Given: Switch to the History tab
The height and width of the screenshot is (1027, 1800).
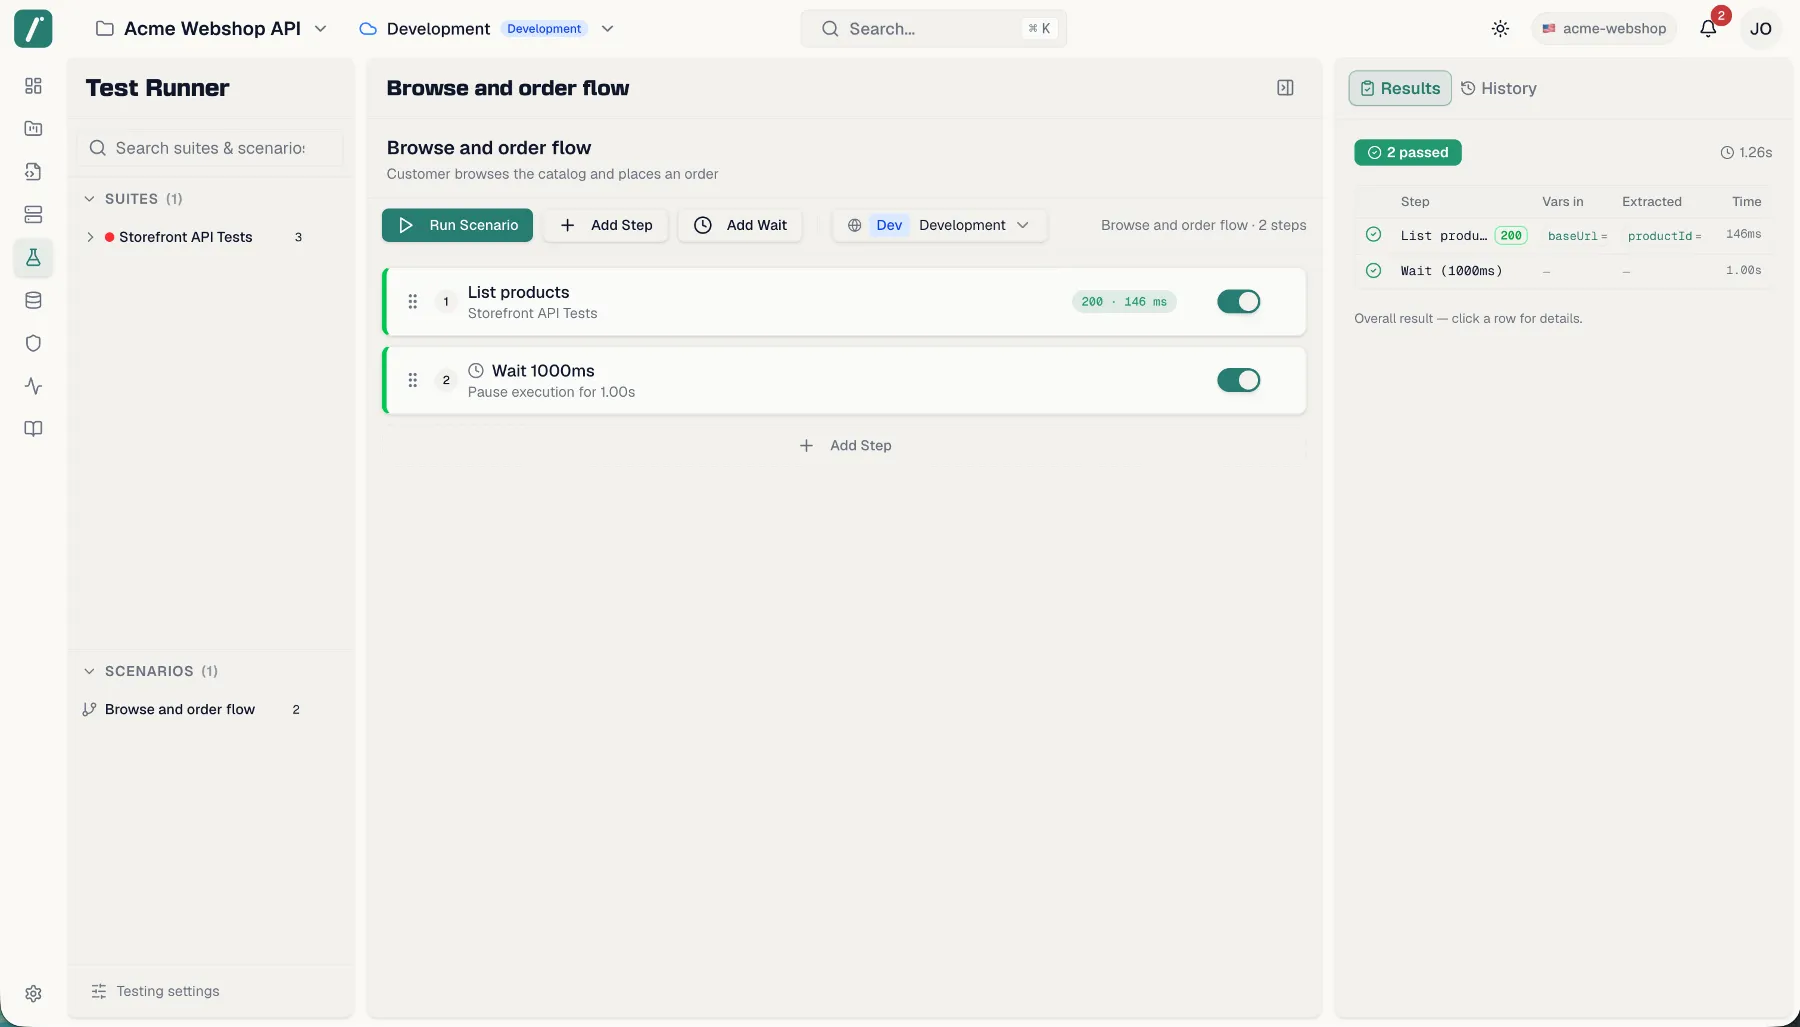Looking at the screenshot, I should pos(1499,88).
